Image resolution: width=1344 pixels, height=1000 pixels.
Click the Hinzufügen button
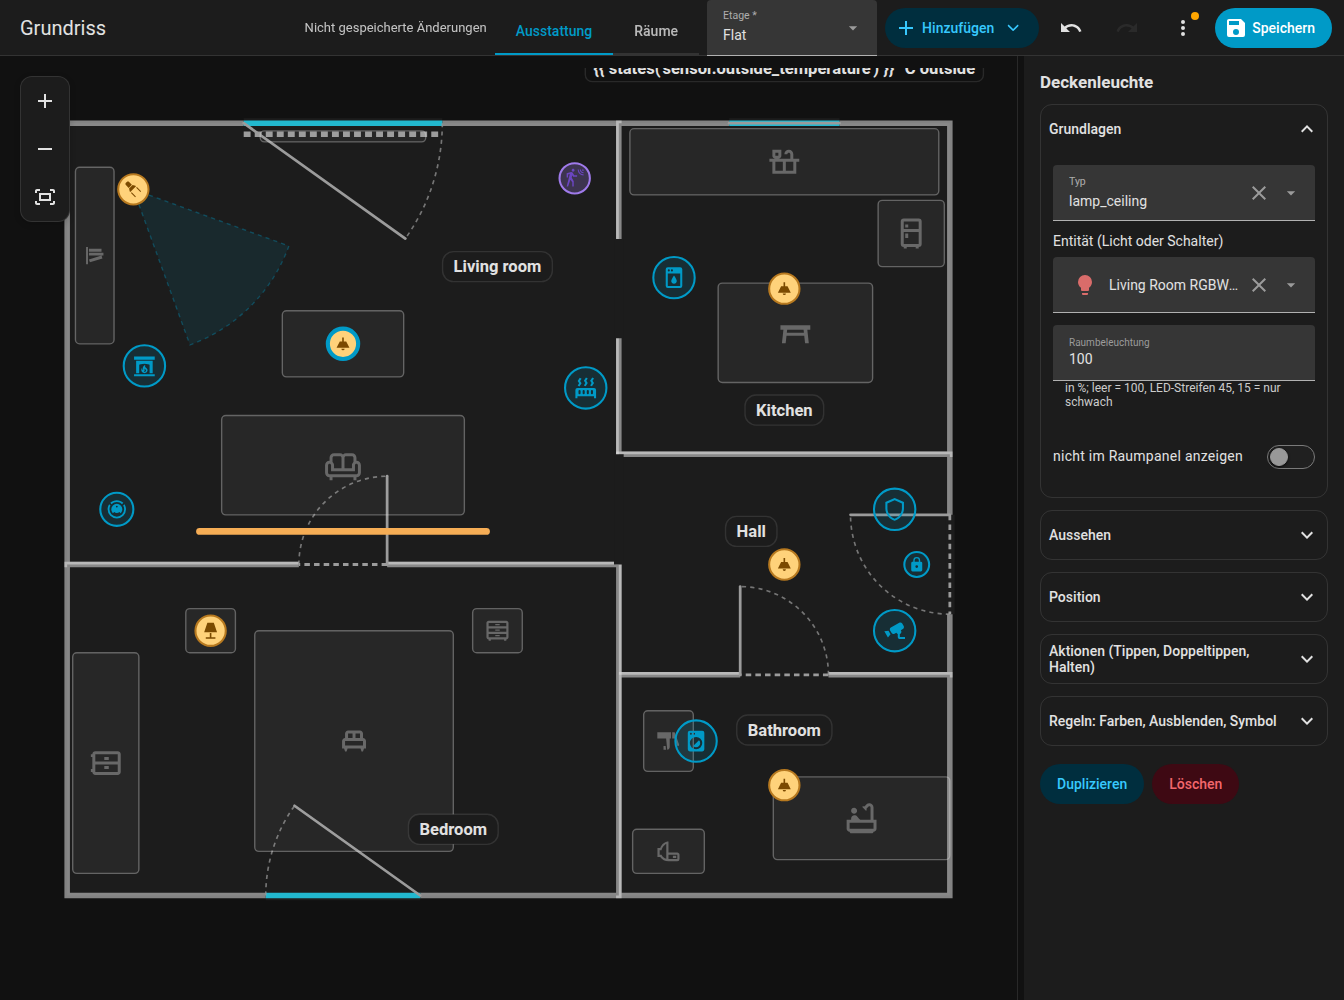tap(961, 28)
